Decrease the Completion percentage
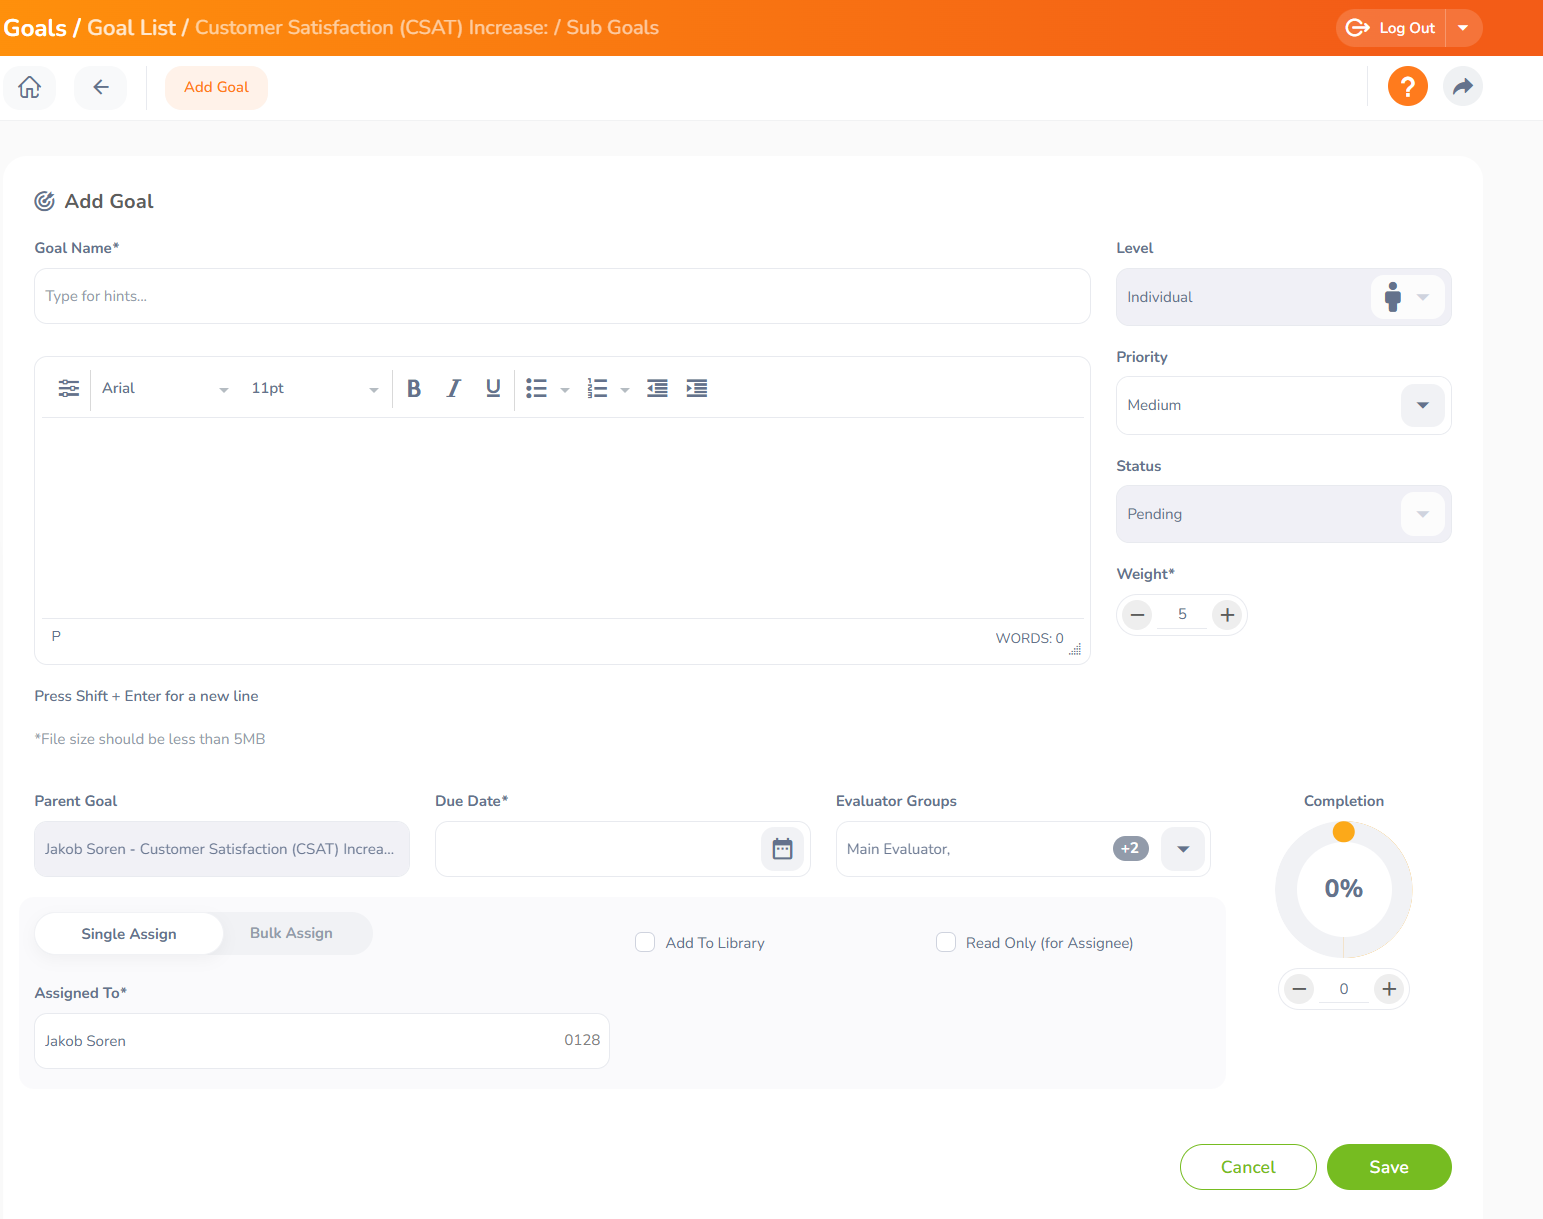Image resolution: width=1543 pixels, height=1219 pixels. click(1299, 989)
